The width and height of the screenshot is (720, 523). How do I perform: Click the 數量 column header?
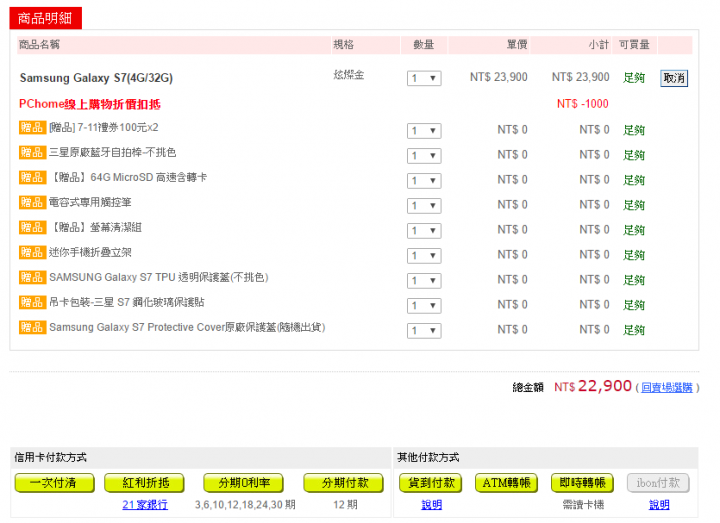click(423, 45)
